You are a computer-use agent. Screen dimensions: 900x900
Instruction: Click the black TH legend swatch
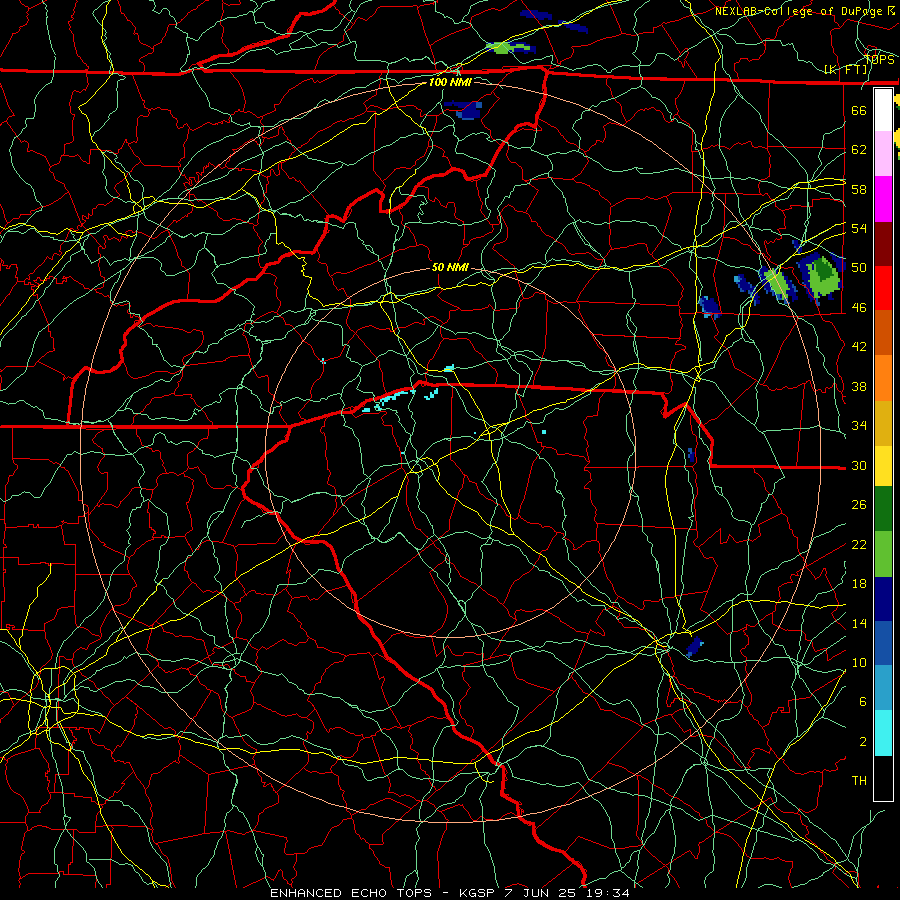point(883,778)
